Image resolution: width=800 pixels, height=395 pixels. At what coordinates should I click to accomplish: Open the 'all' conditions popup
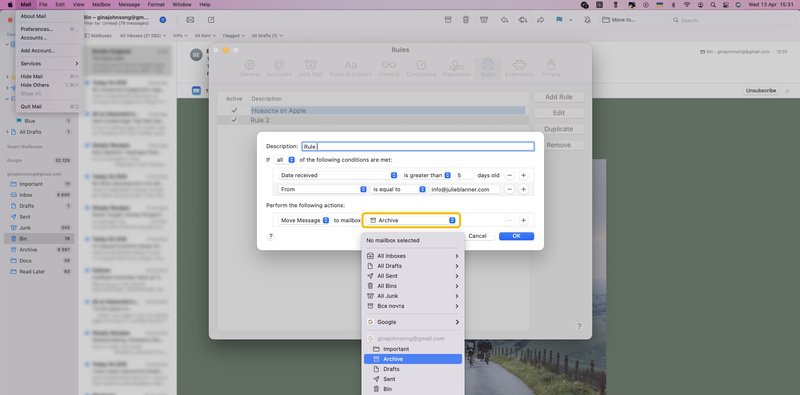click(285, 160)
